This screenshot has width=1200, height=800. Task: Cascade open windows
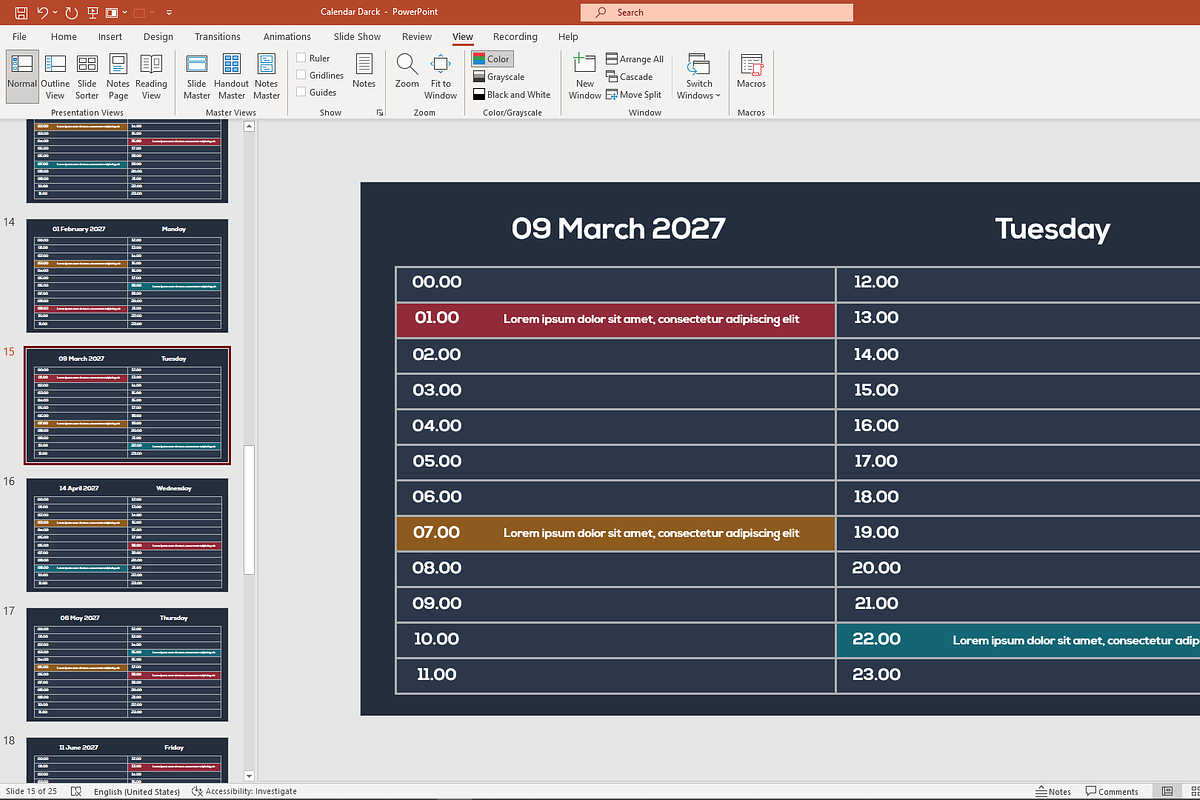tap(629, 77)
